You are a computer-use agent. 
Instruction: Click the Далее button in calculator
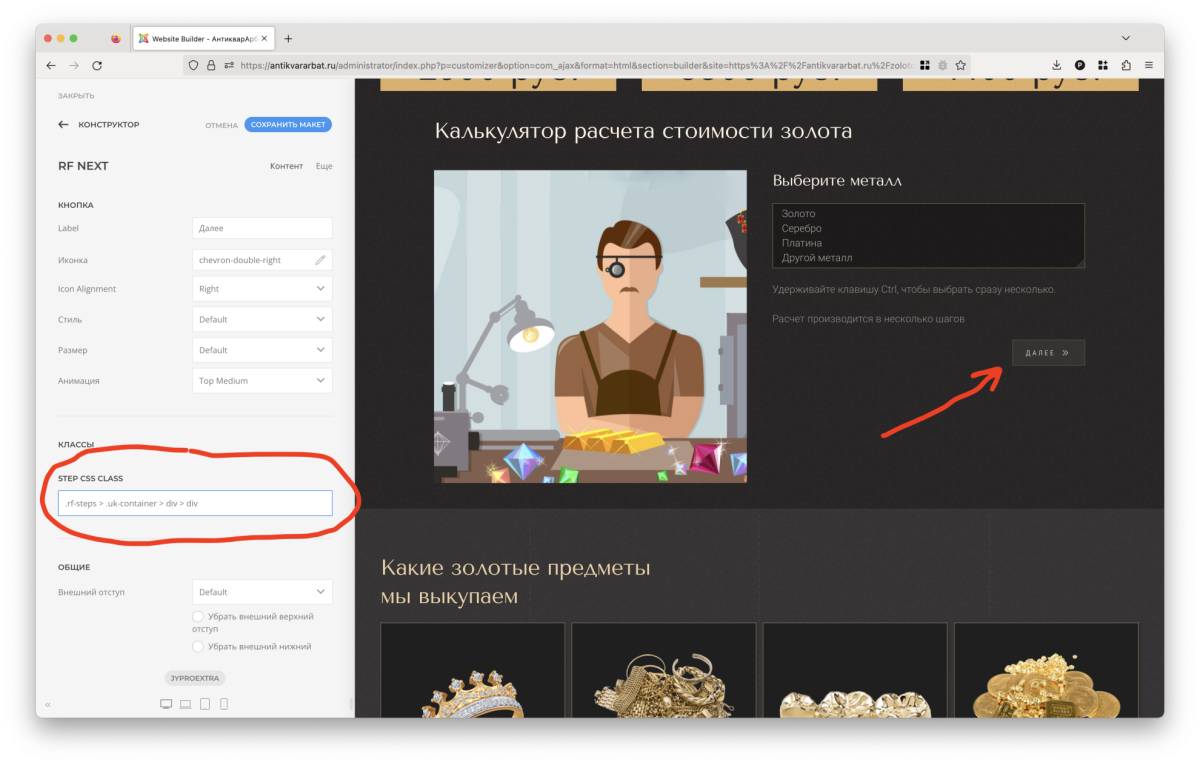[x=1048, y=353]
